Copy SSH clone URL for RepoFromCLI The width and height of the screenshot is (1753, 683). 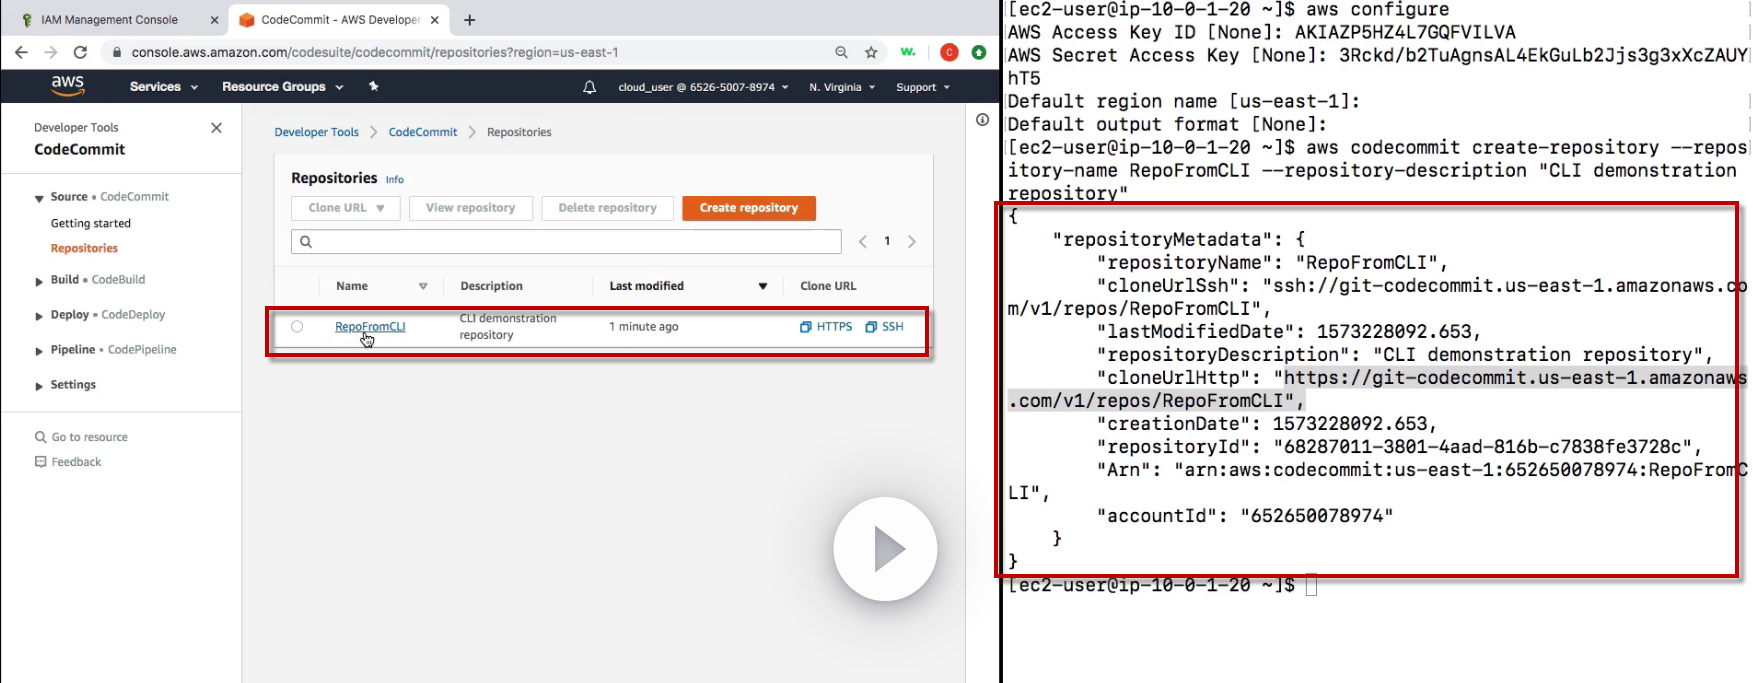884,327
